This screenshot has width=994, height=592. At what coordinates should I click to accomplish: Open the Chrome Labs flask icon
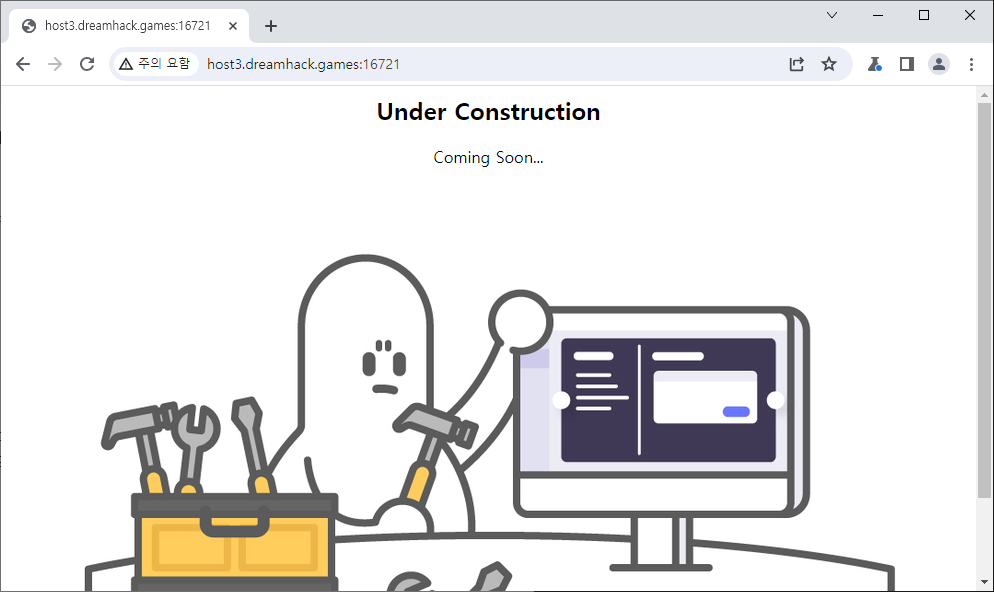coord(874,64)
